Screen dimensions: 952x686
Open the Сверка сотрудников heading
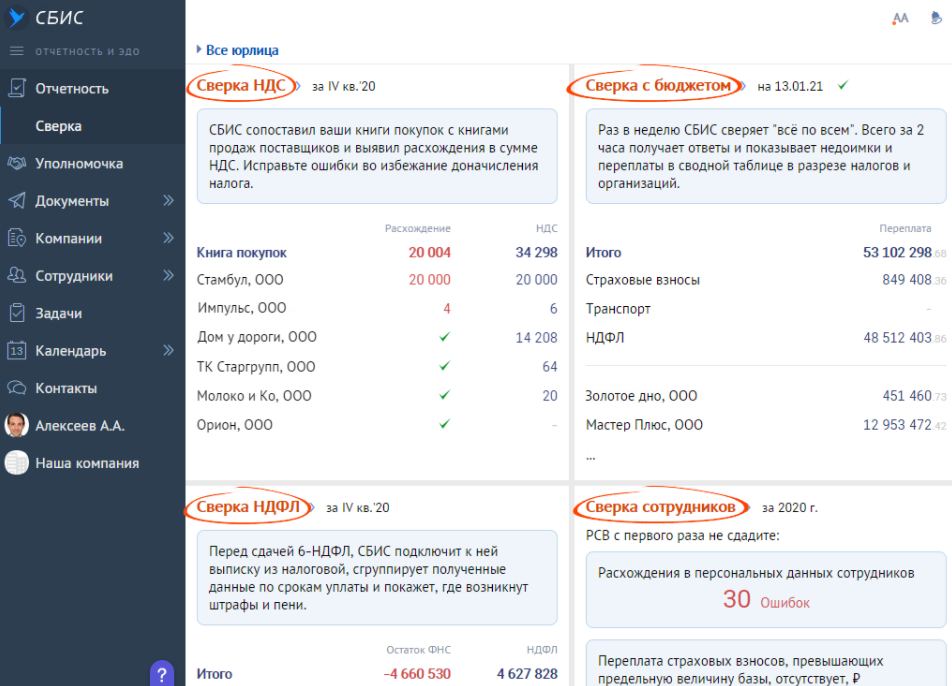click(660, 506)
